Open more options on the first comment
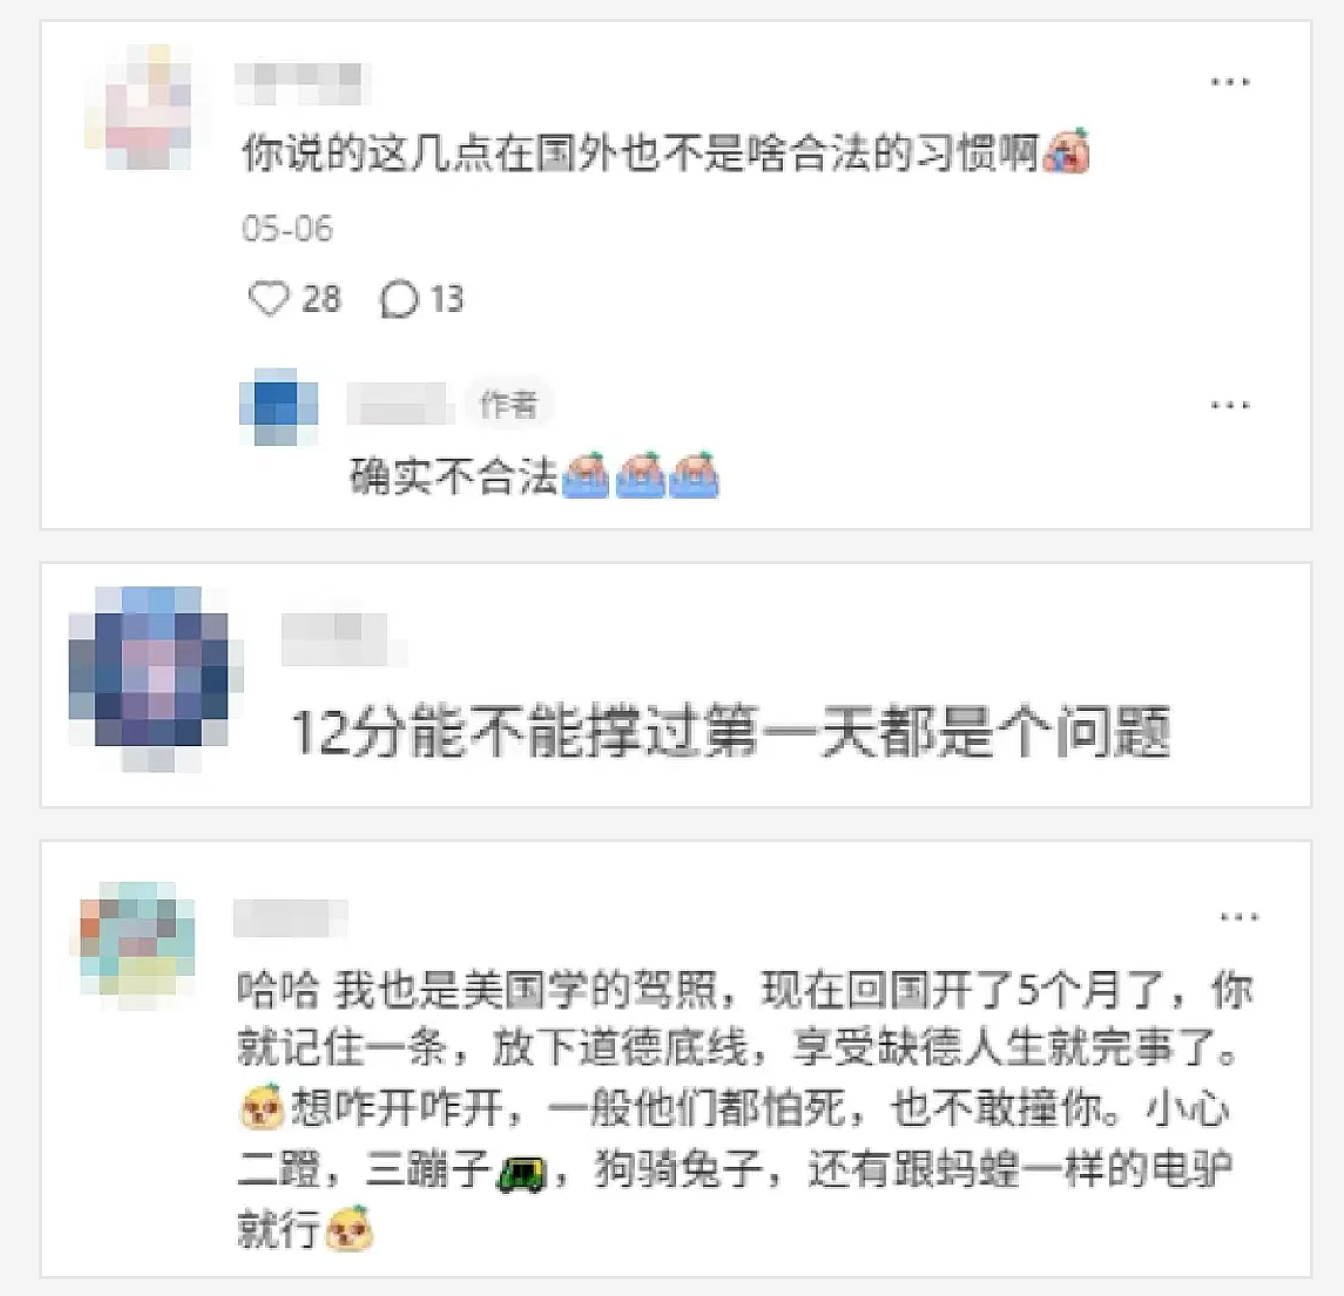 (1229, 82)
